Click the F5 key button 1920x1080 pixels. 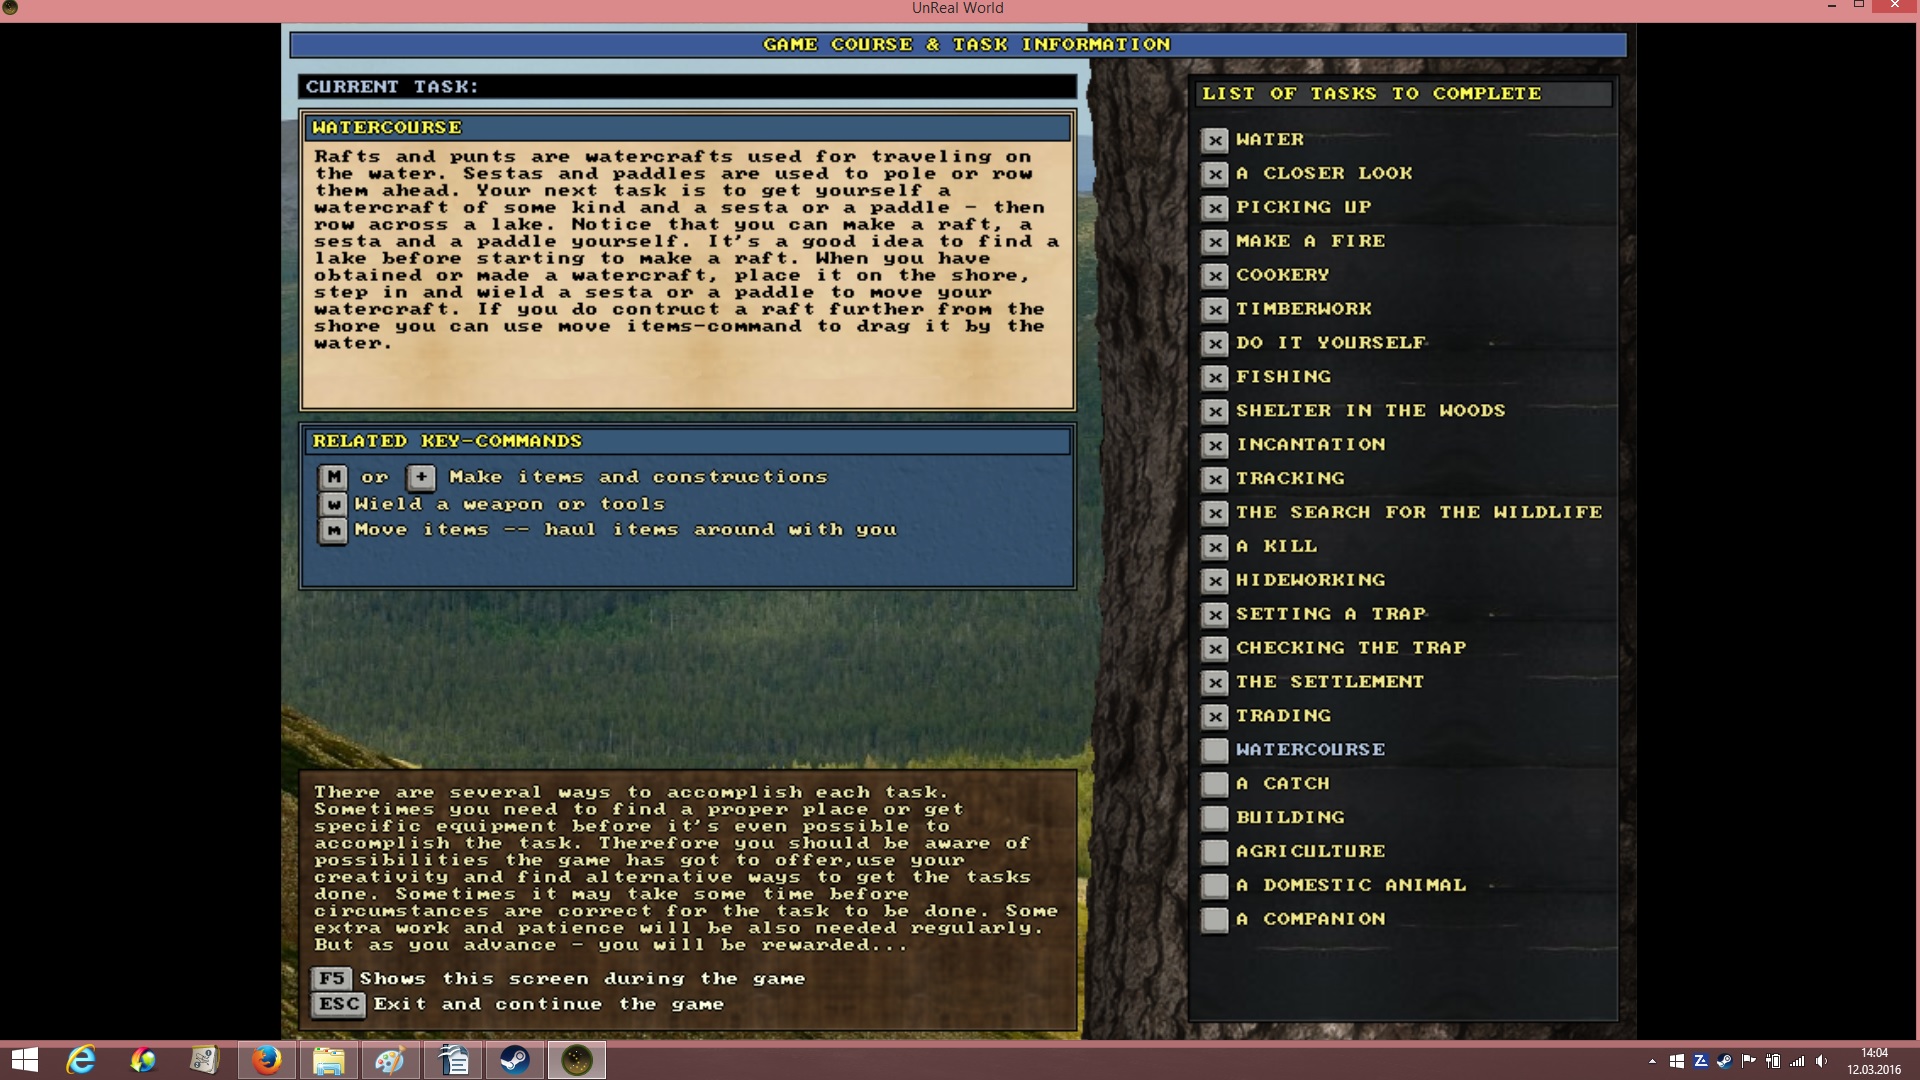tap(332, 979)
